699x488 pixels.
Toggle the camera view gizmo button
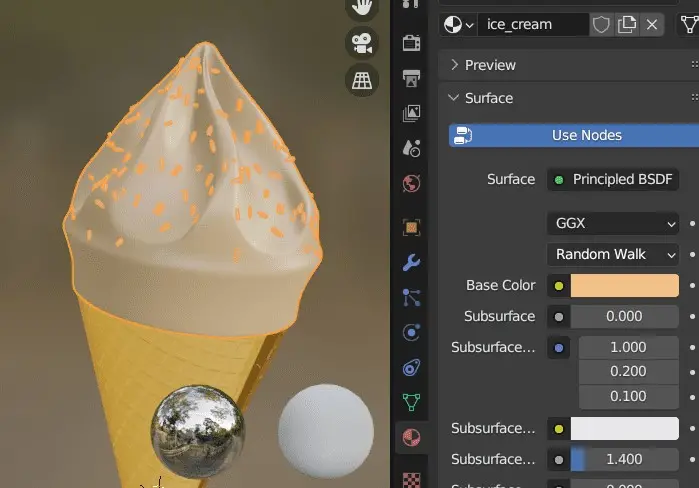[362, 43]
